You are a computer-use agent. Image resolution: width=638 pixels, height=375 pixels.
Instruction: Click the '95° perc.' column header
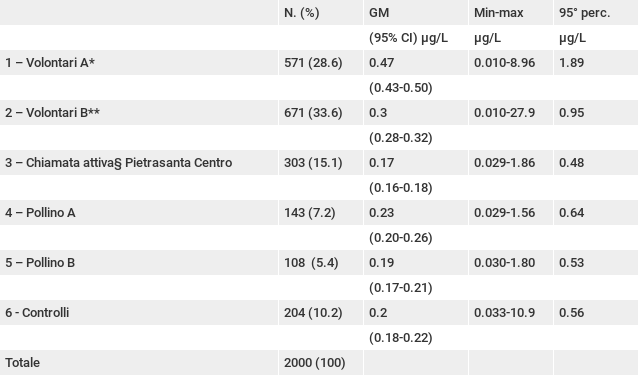click(584, 13)
